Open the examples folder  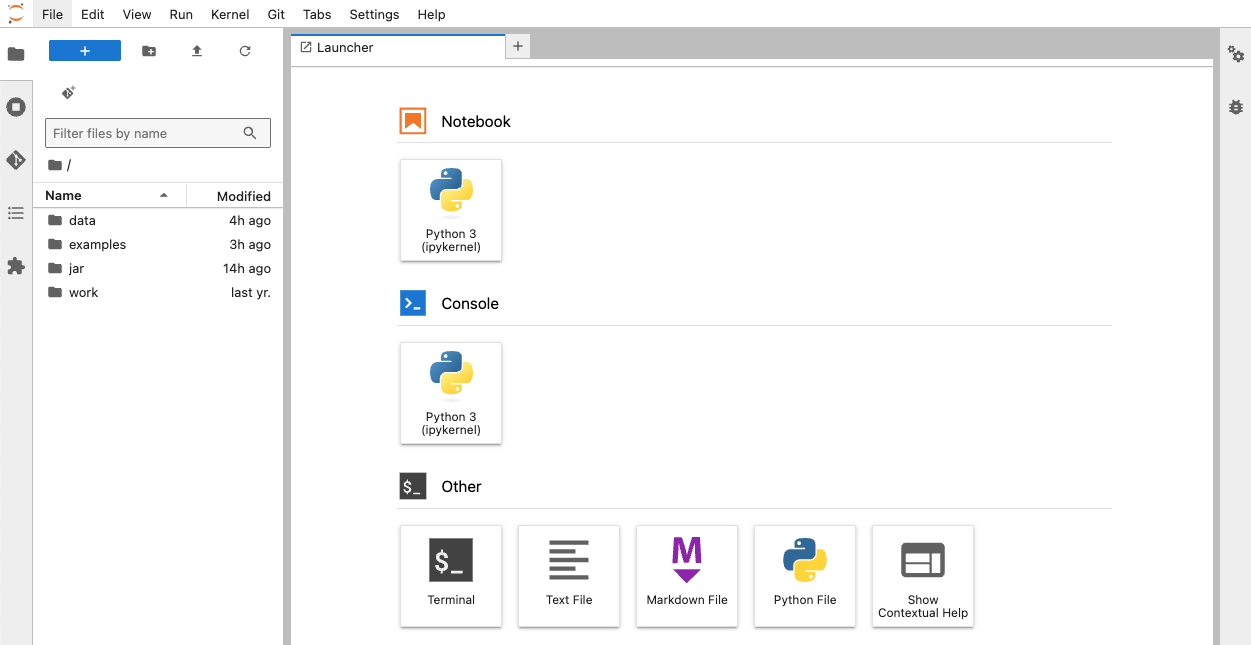[97, 244]
